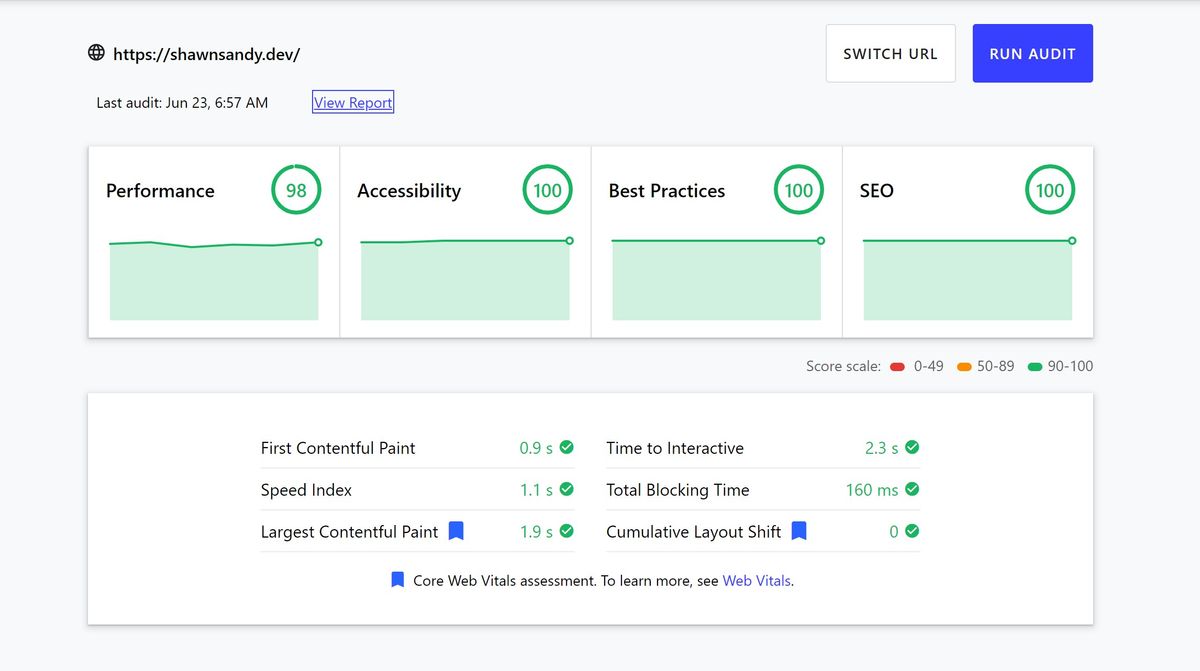Click the 1.9 s Largest Contentful Paint value

pyautogui.click(x=536, y=532)
